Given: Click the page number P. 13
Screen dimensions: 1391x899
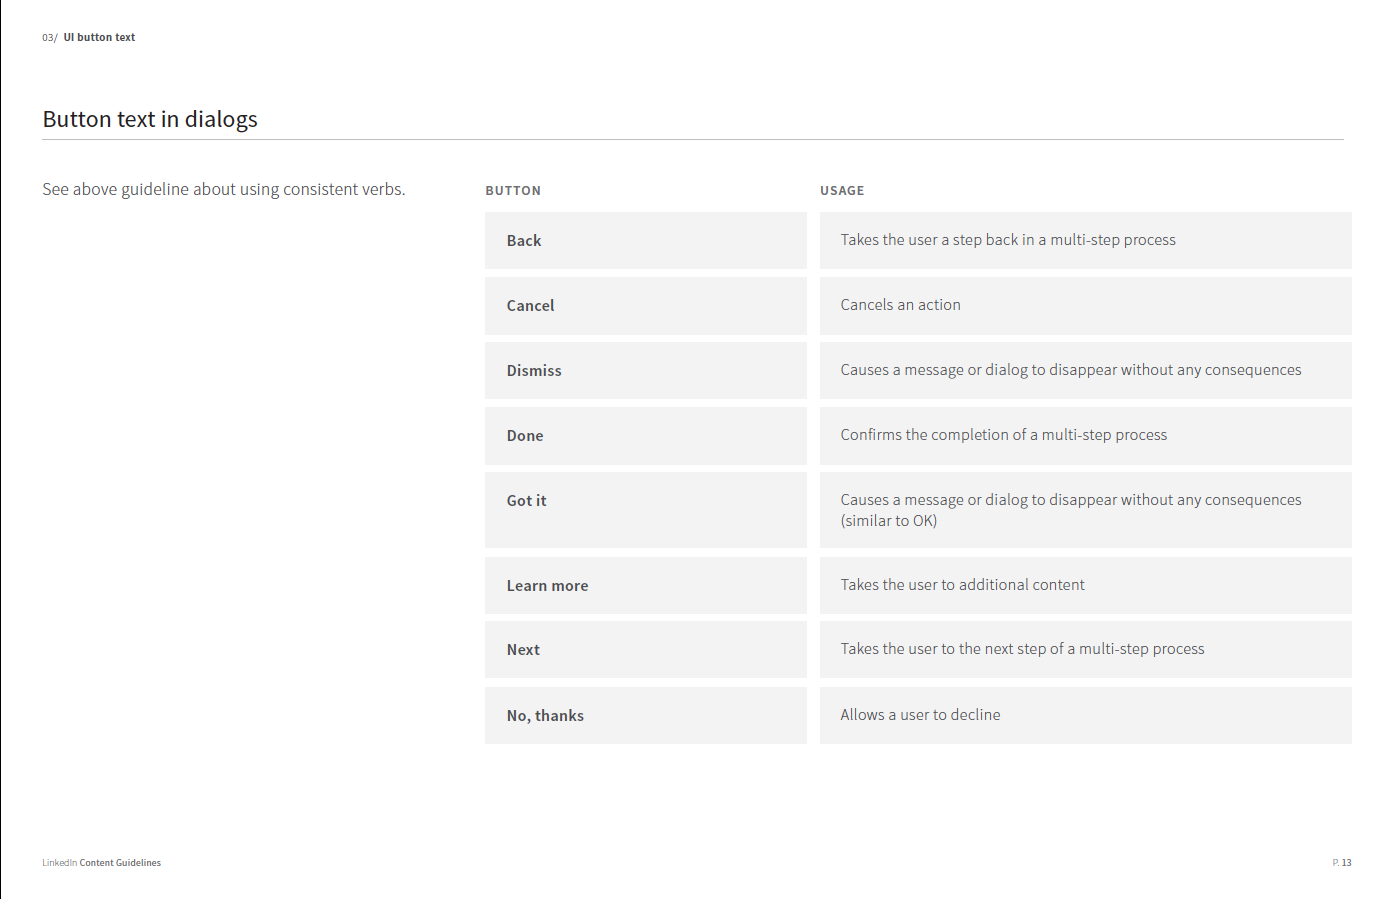Looking at the screenshot, I should [x=1341, y=863].
